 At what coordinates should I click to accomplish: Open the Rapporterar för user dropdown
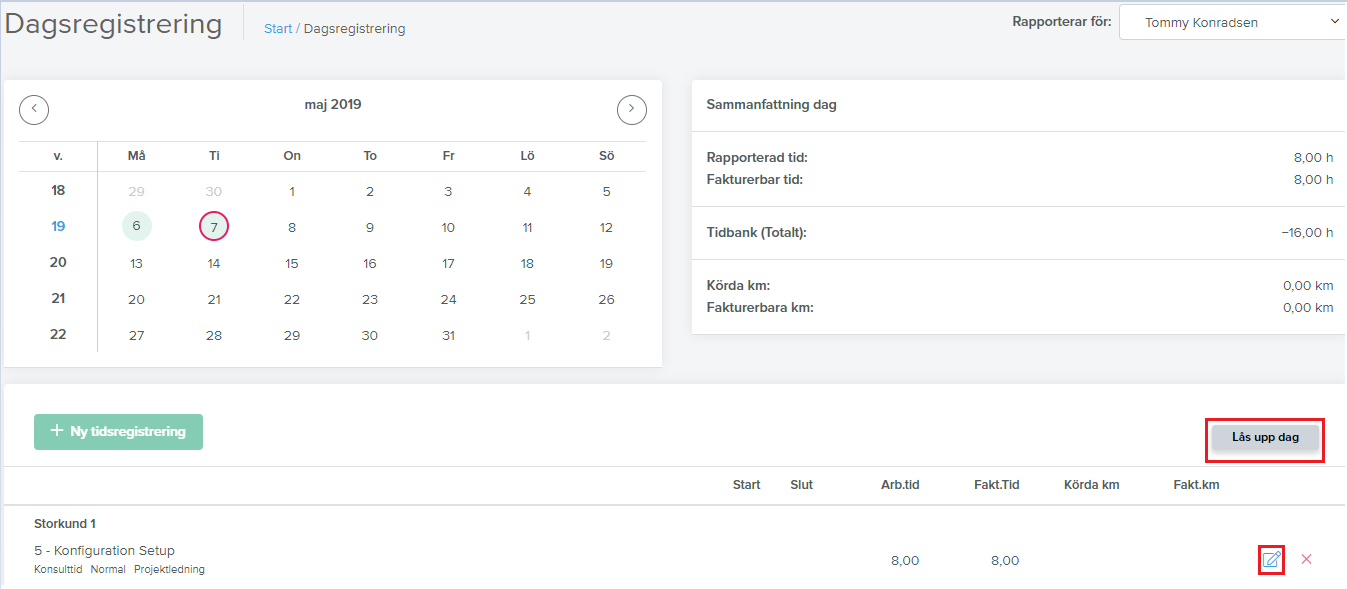click(x=1233, y=22)
